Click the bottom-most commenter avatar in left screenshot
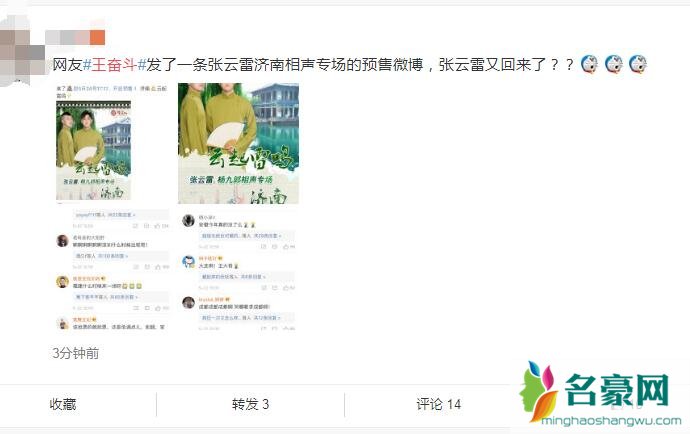This screenshot has width=690, height=434. (62, 323)
